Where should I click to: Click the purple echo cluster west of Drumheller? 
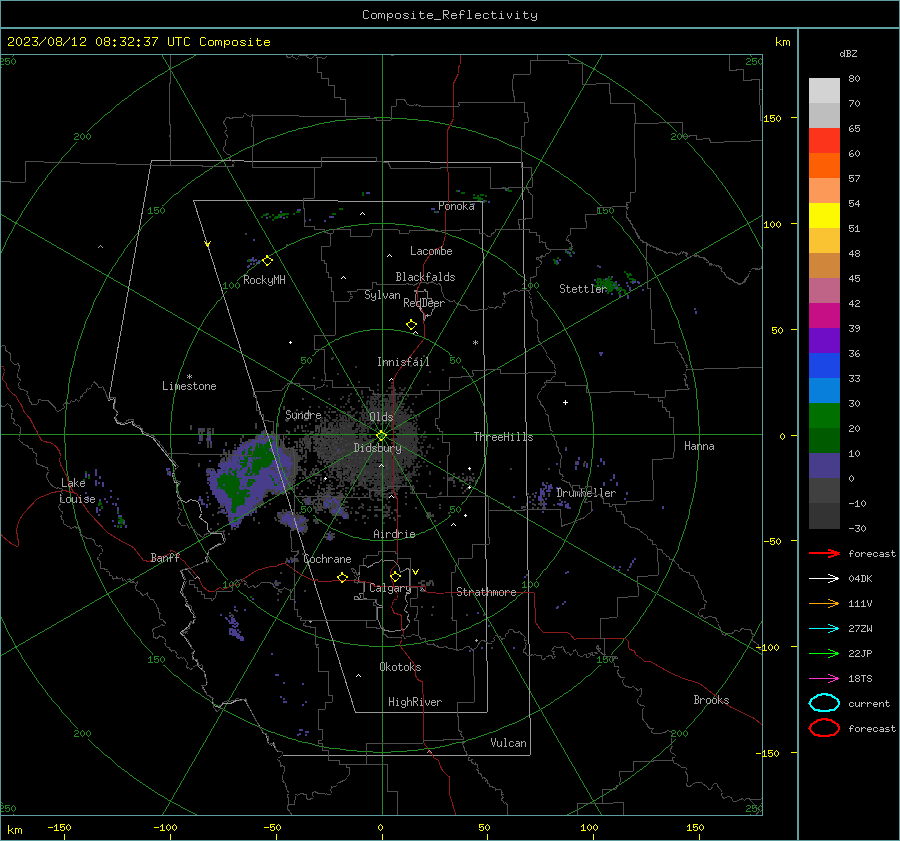543,495
